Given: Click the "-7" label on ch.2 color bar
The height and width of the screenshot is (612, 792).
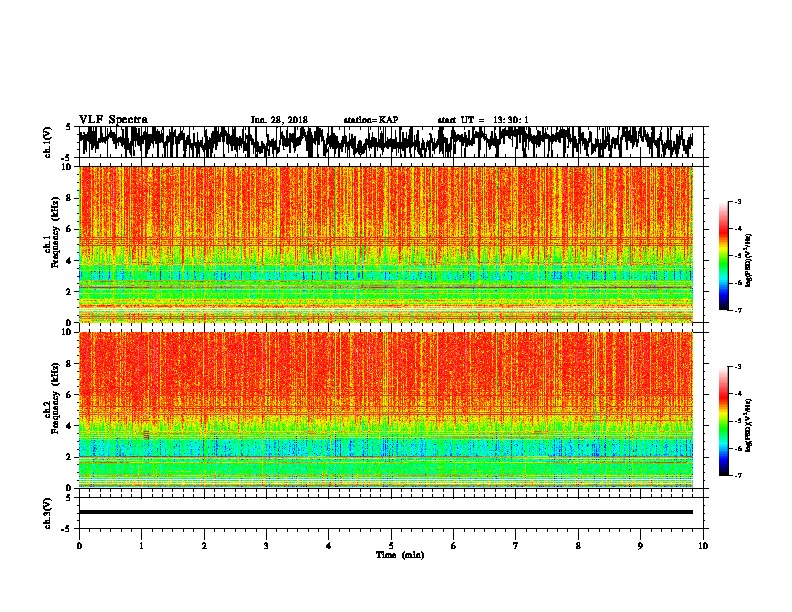Looking at the screenshot, I should 737,475.
